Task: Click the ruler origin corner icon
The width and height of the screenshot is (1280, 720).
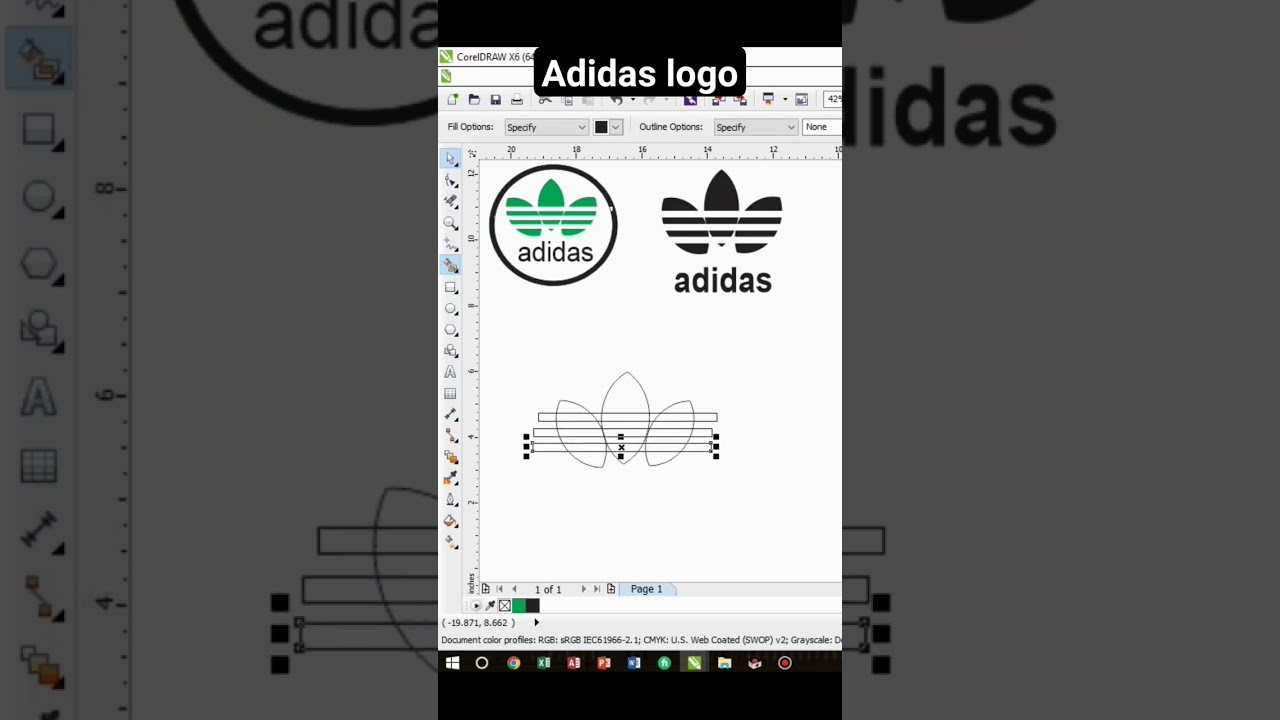Action: [x=472, y=154]
